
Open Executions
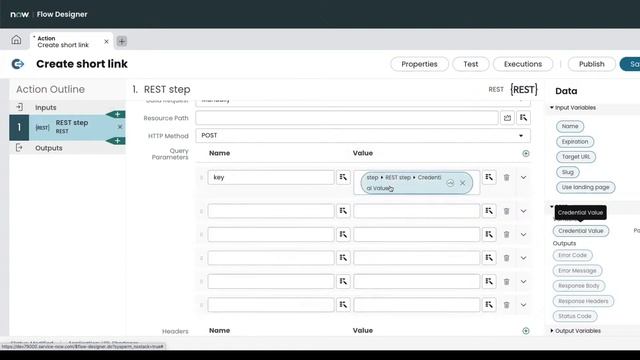click(523, 64)
